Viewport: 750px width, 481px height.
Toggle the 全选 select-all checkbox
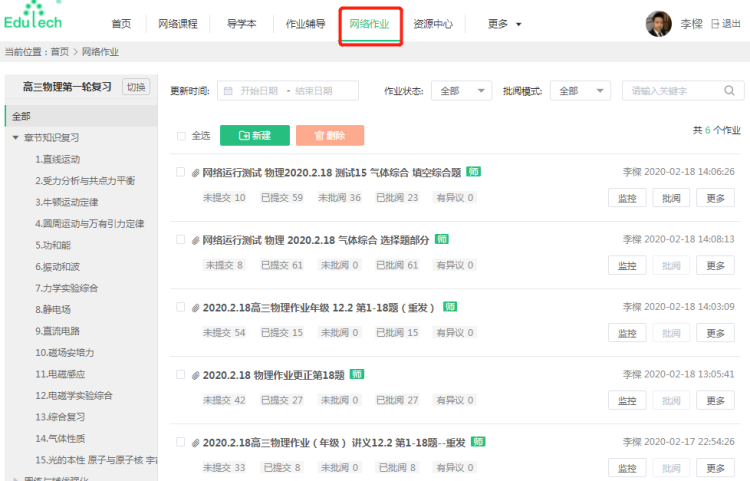click(x=181, y=136)
